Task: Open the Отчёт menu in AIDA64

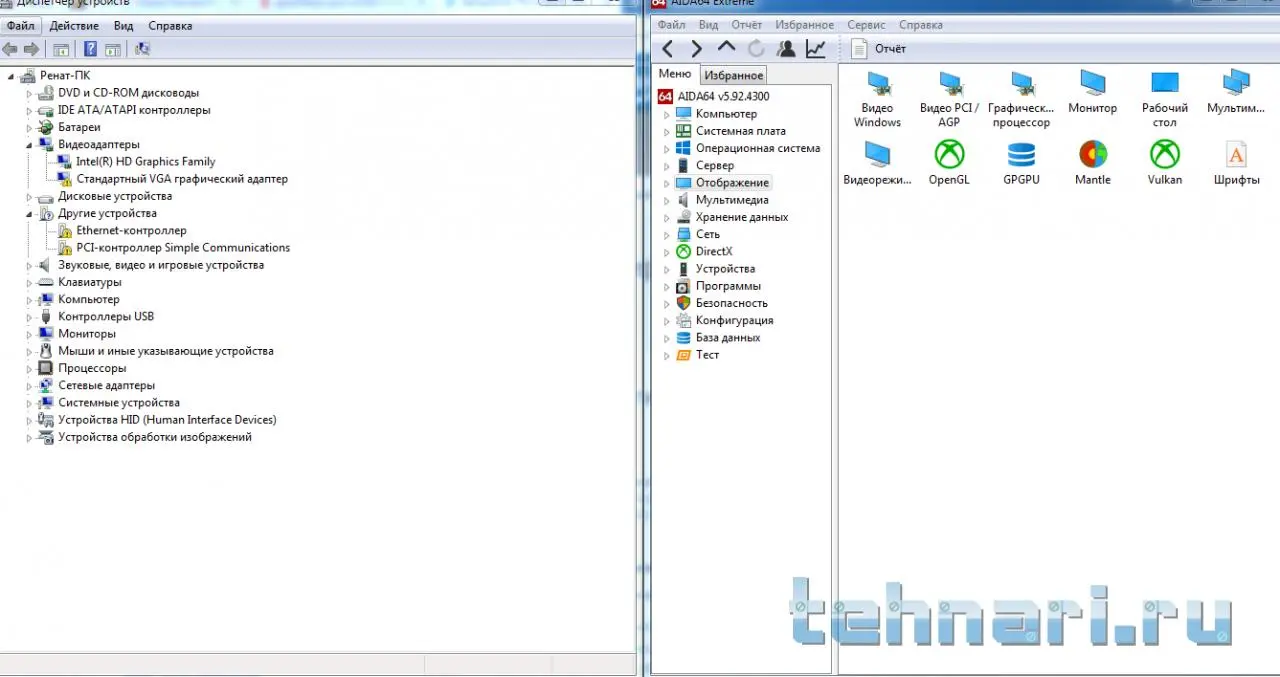Action: click(746, 25)
